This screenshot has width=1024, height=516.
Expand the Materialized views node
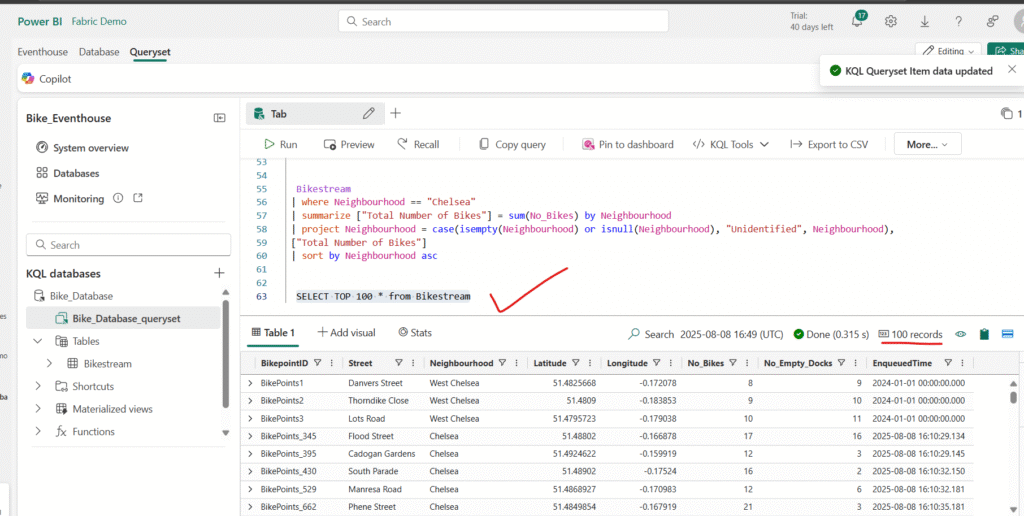point(38,409)
